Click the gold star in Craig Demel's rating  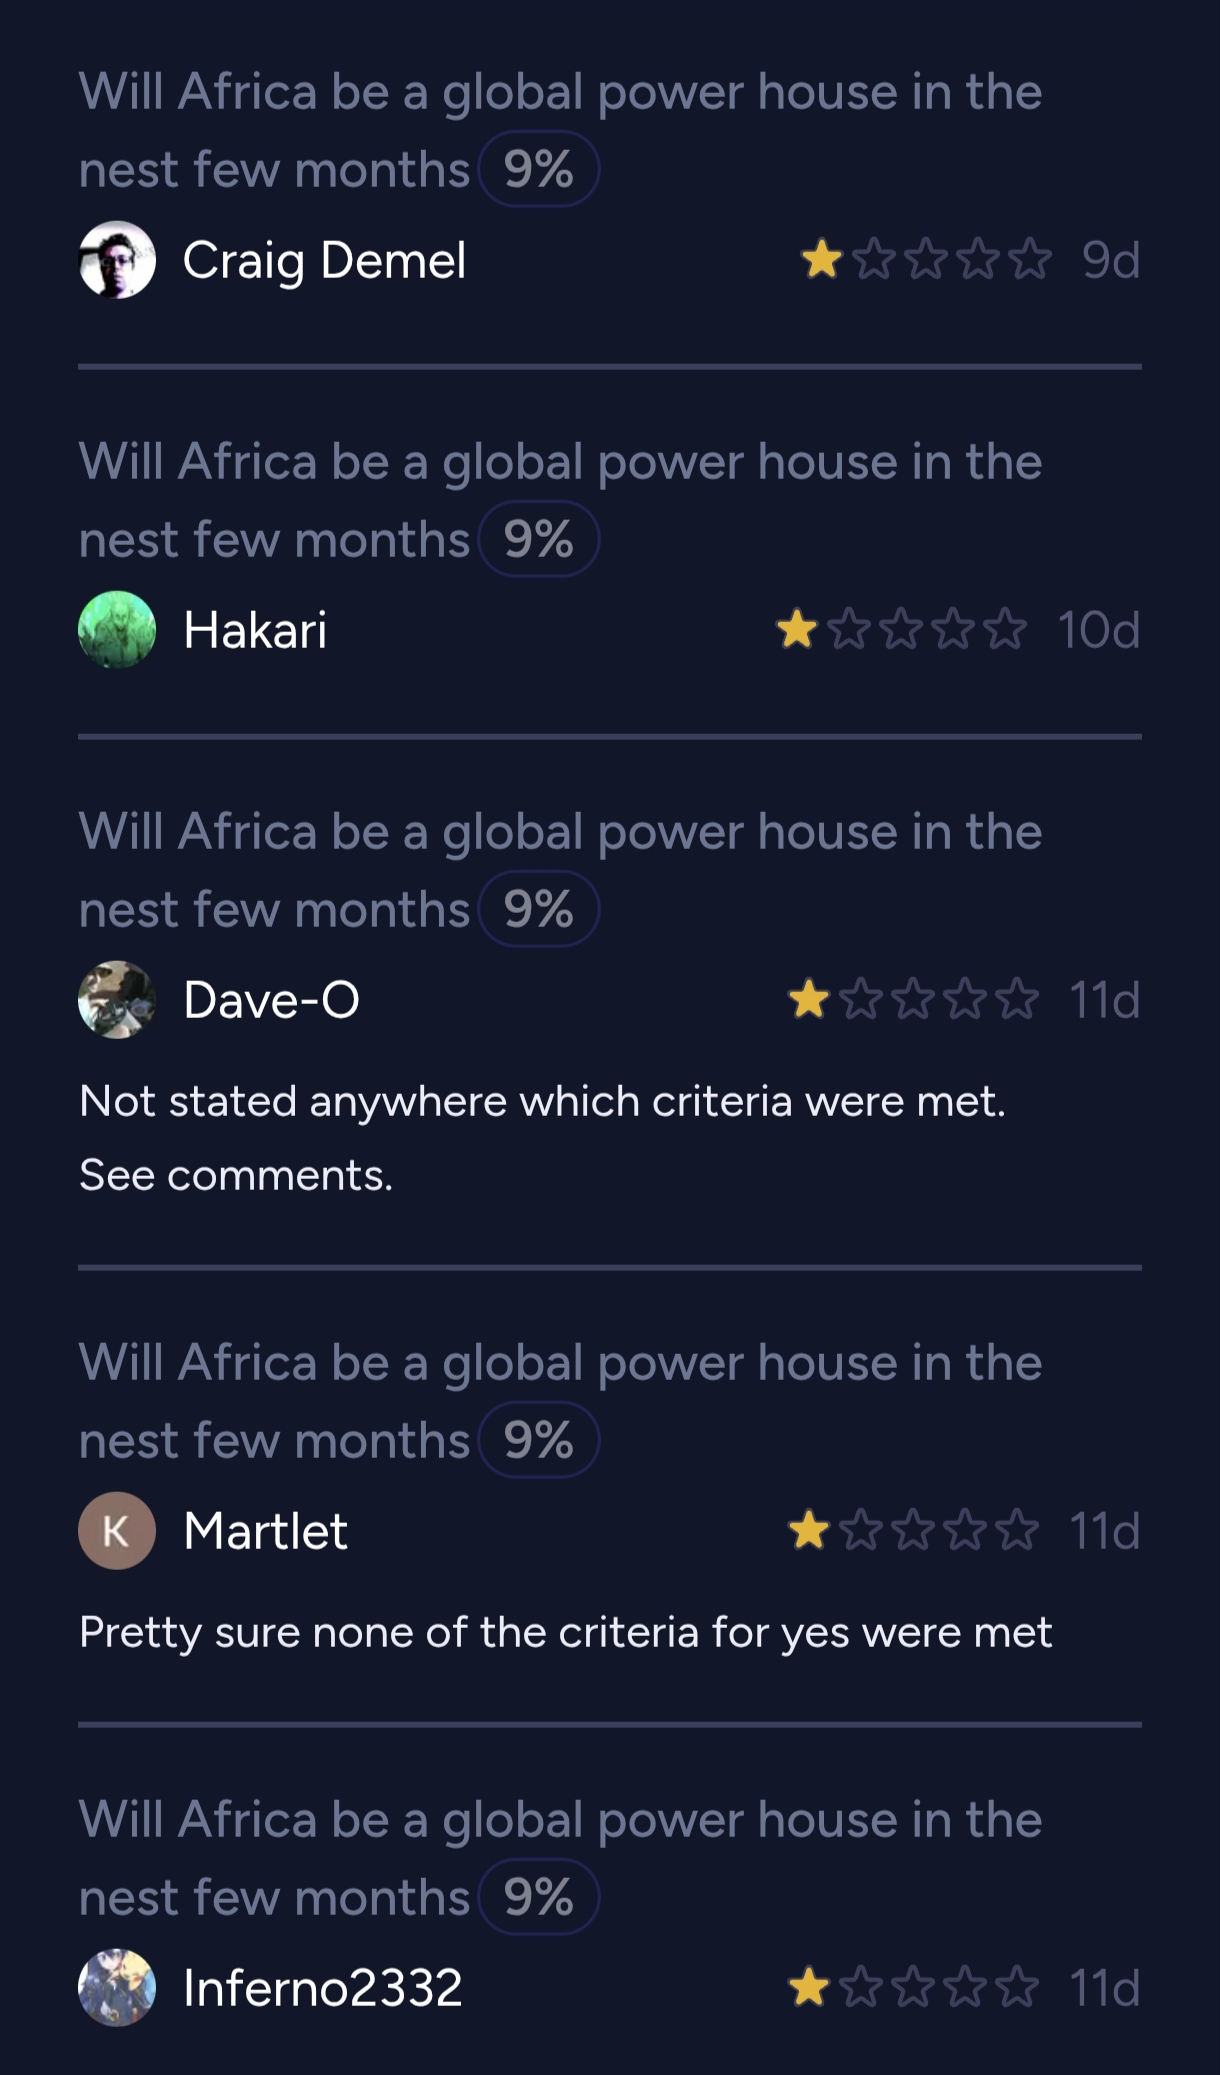[x=822, y=260]
